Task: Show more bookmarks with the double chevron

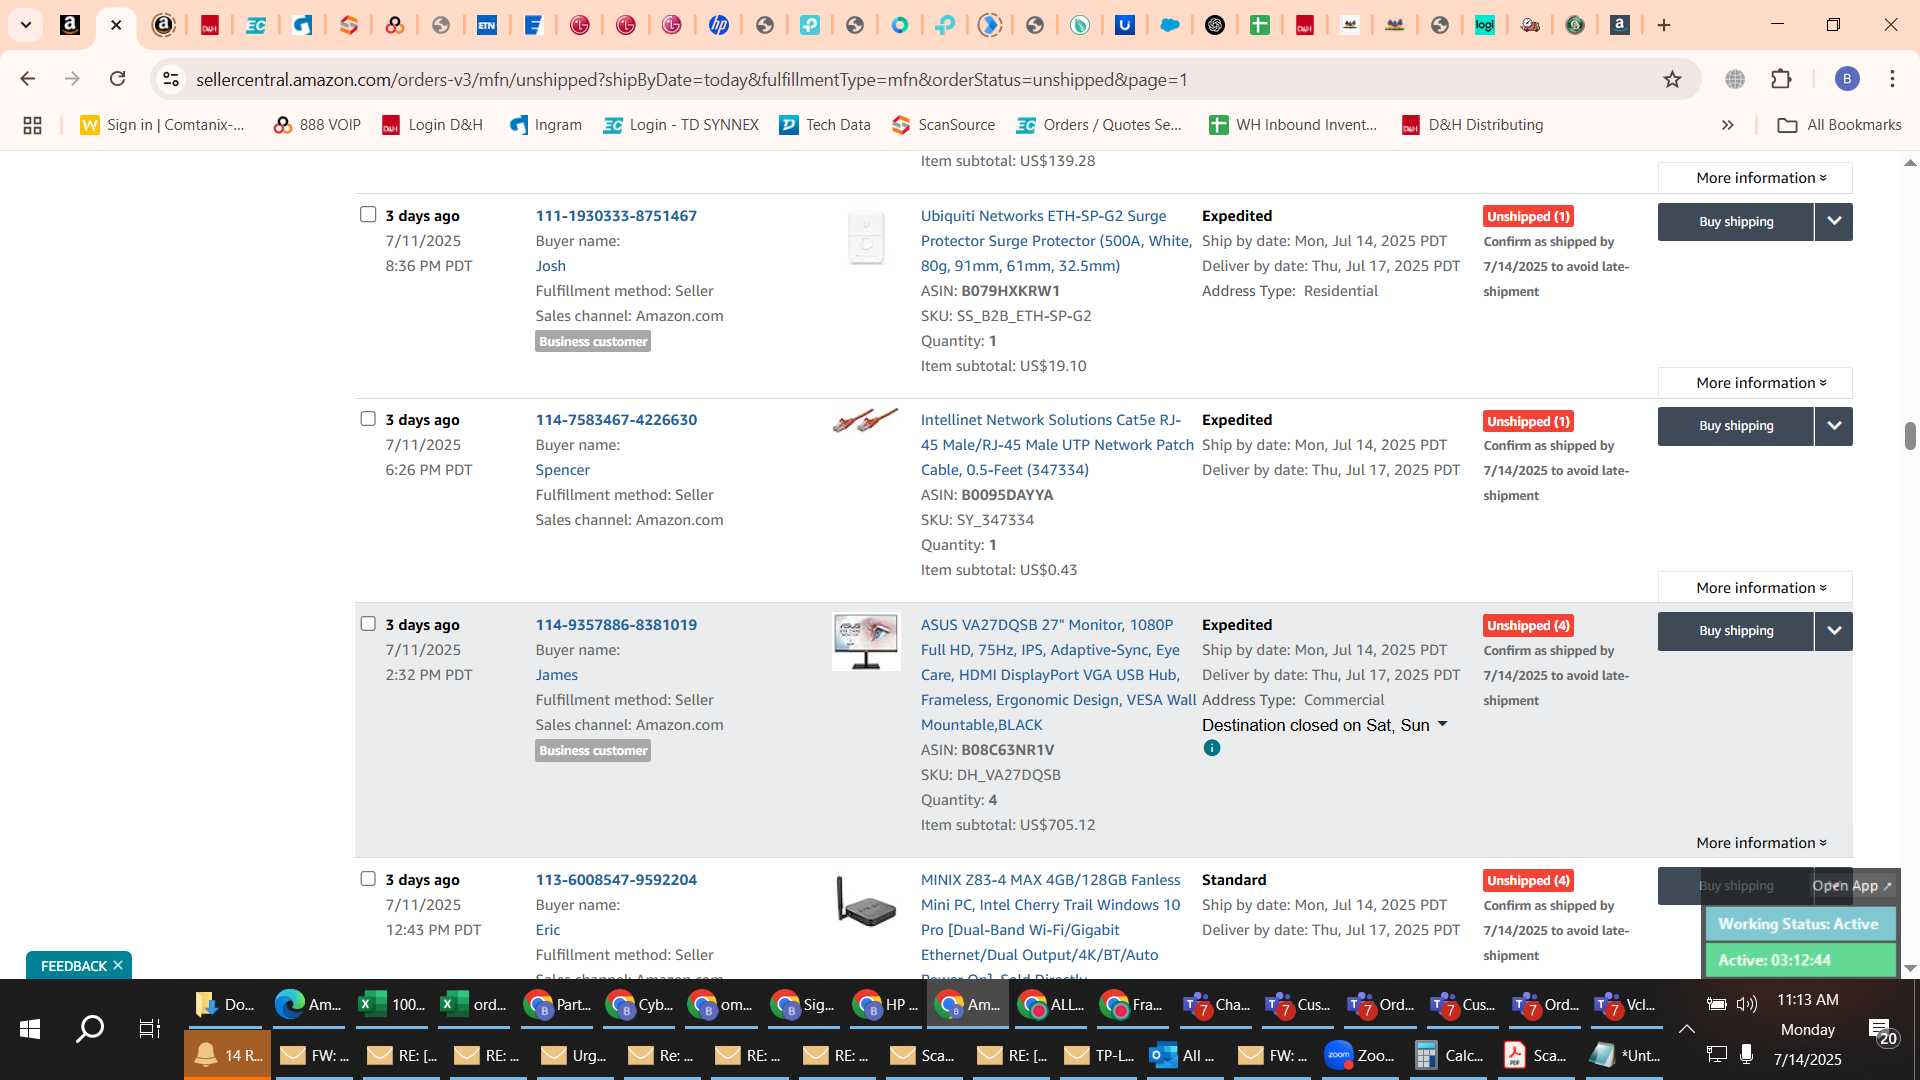Action: pyautogui.click(x=1727, y=125)
